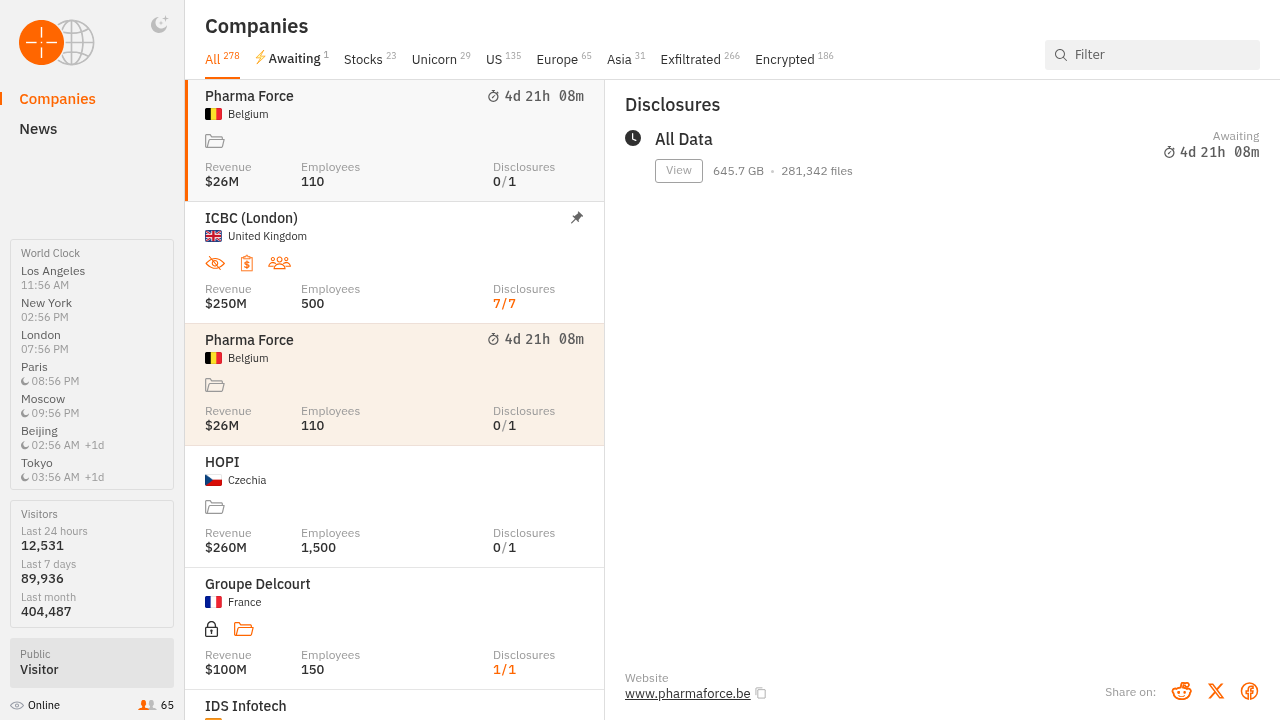Copy website URL with copy icon
This screenshot has height=720, width=1280.
click(761, 693)
